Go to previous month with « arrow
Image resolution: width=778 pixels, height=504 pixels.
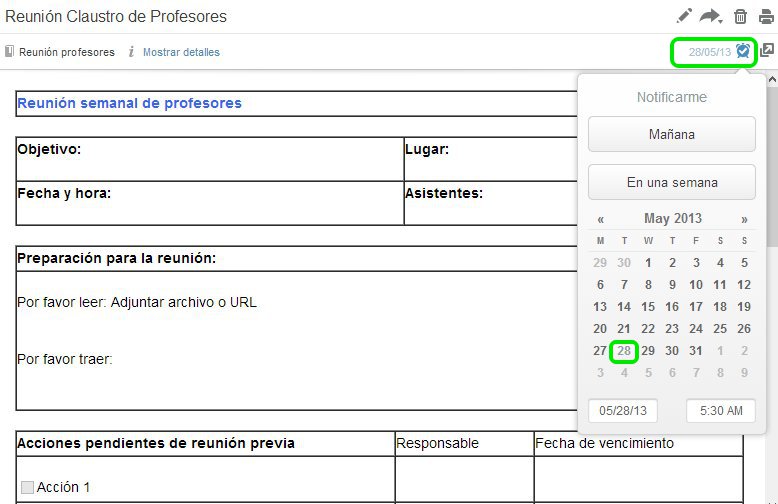(600, 219)
